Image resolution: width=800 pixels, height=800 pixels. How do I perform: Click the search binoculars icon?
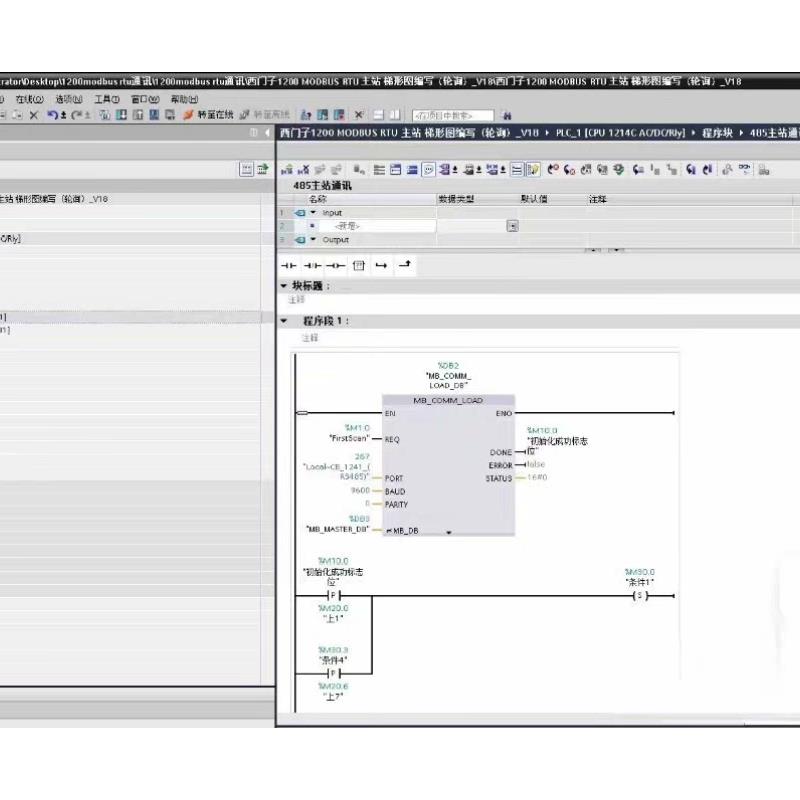pos(507,115)
